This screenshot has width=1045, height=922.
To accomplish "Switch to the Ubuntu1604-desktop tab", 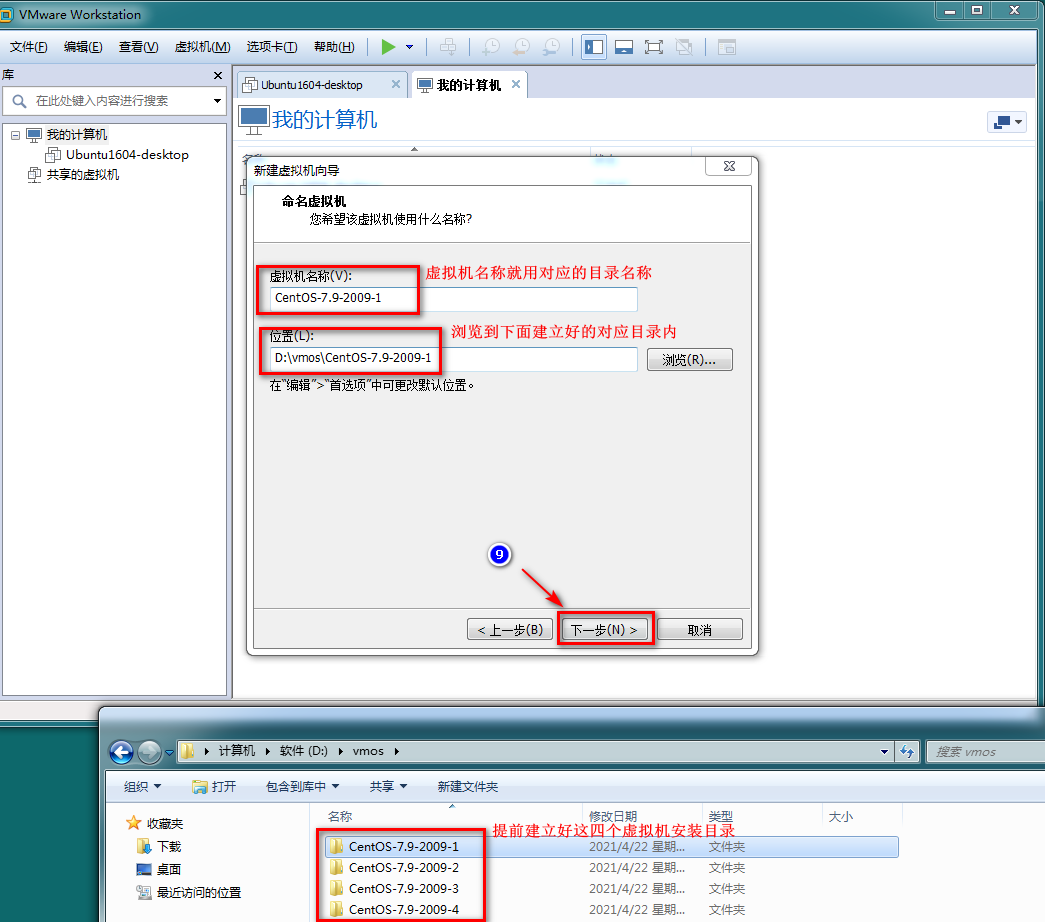I will click(312, 85).
